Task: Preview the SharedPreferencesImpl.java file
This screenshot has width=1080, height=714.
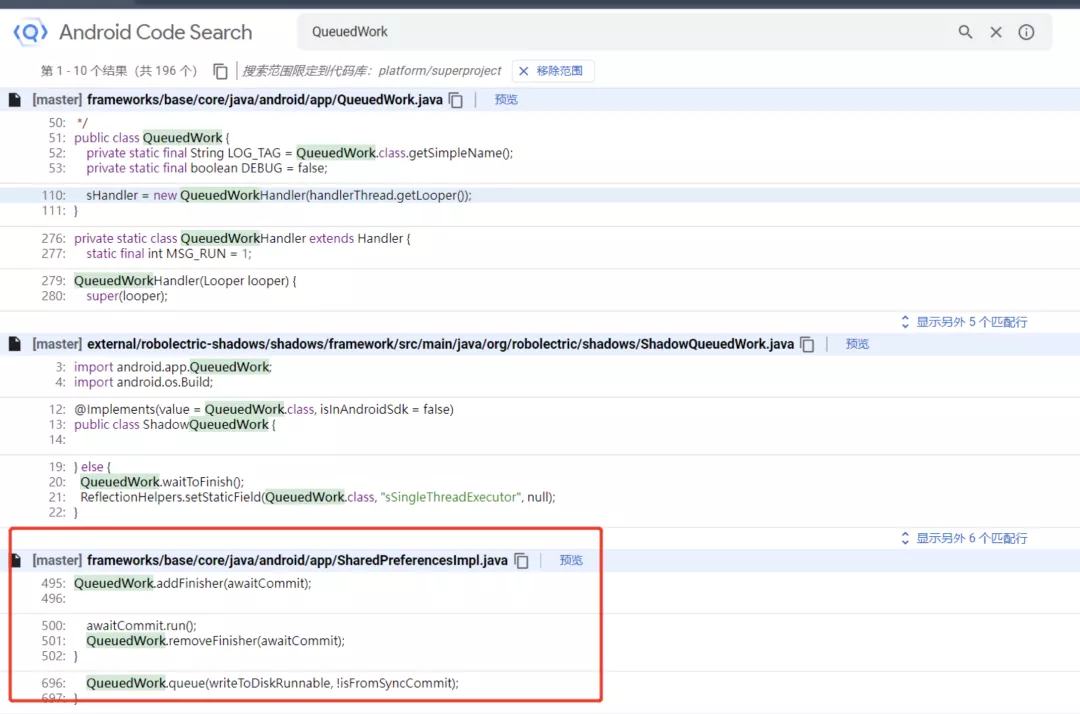Action: [x=571, y=561]
